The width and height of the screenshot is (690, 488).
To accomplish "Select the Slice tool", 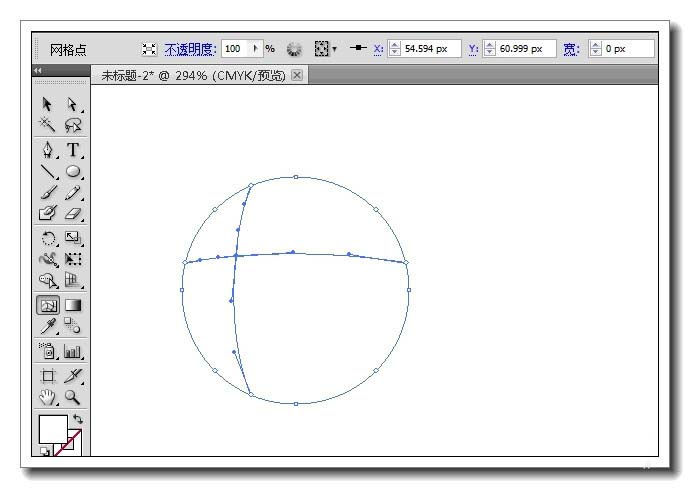I will click(73, 376).
